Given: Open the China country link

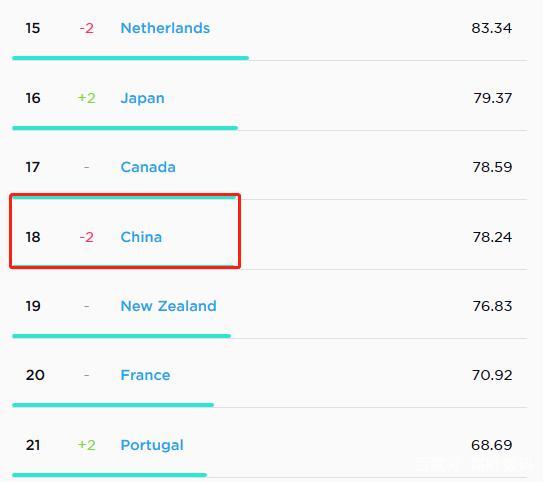Looking at the screenshot, I should tap(141, 237).
